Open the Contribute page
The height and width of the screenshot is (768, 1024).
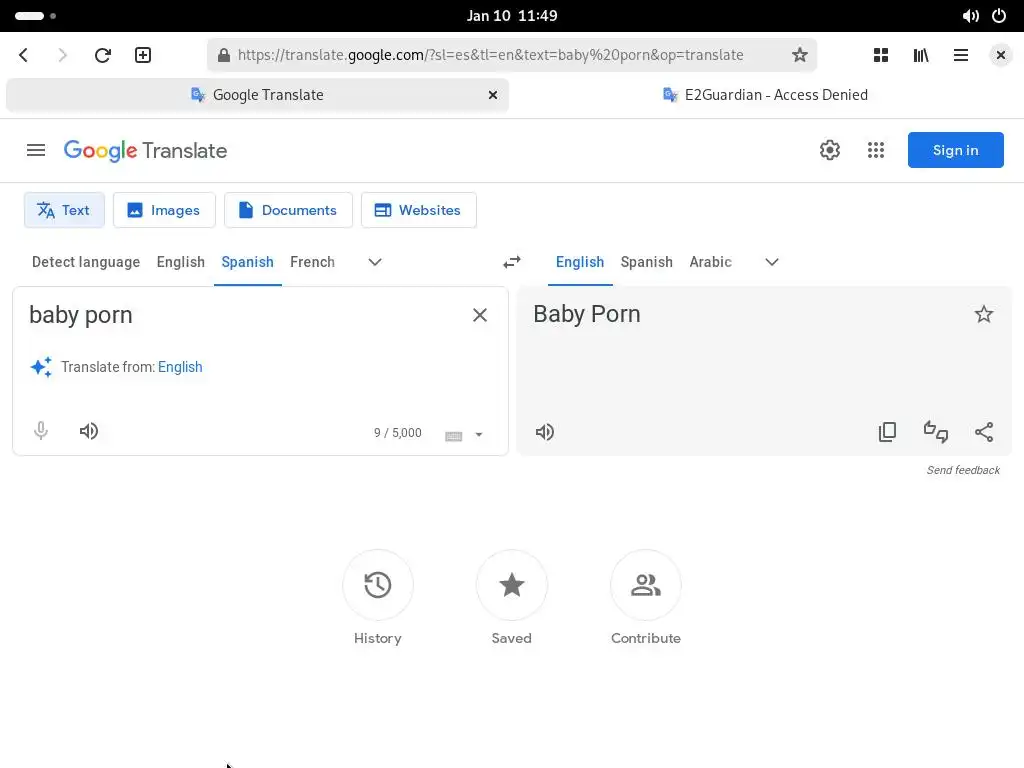tap(646, 585)
